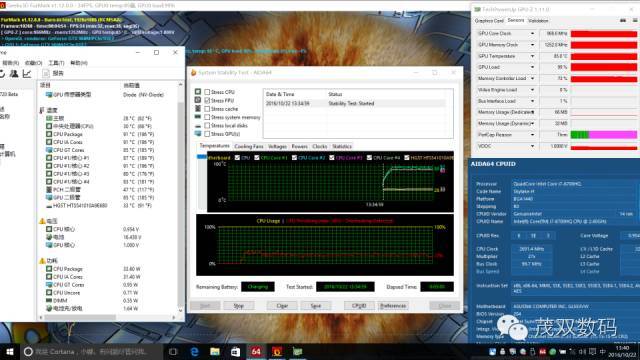The width and height of the screenshot is (640, 360).
Task: Expand the PerfCap Reason dropdown
Action: coord(532,135)
